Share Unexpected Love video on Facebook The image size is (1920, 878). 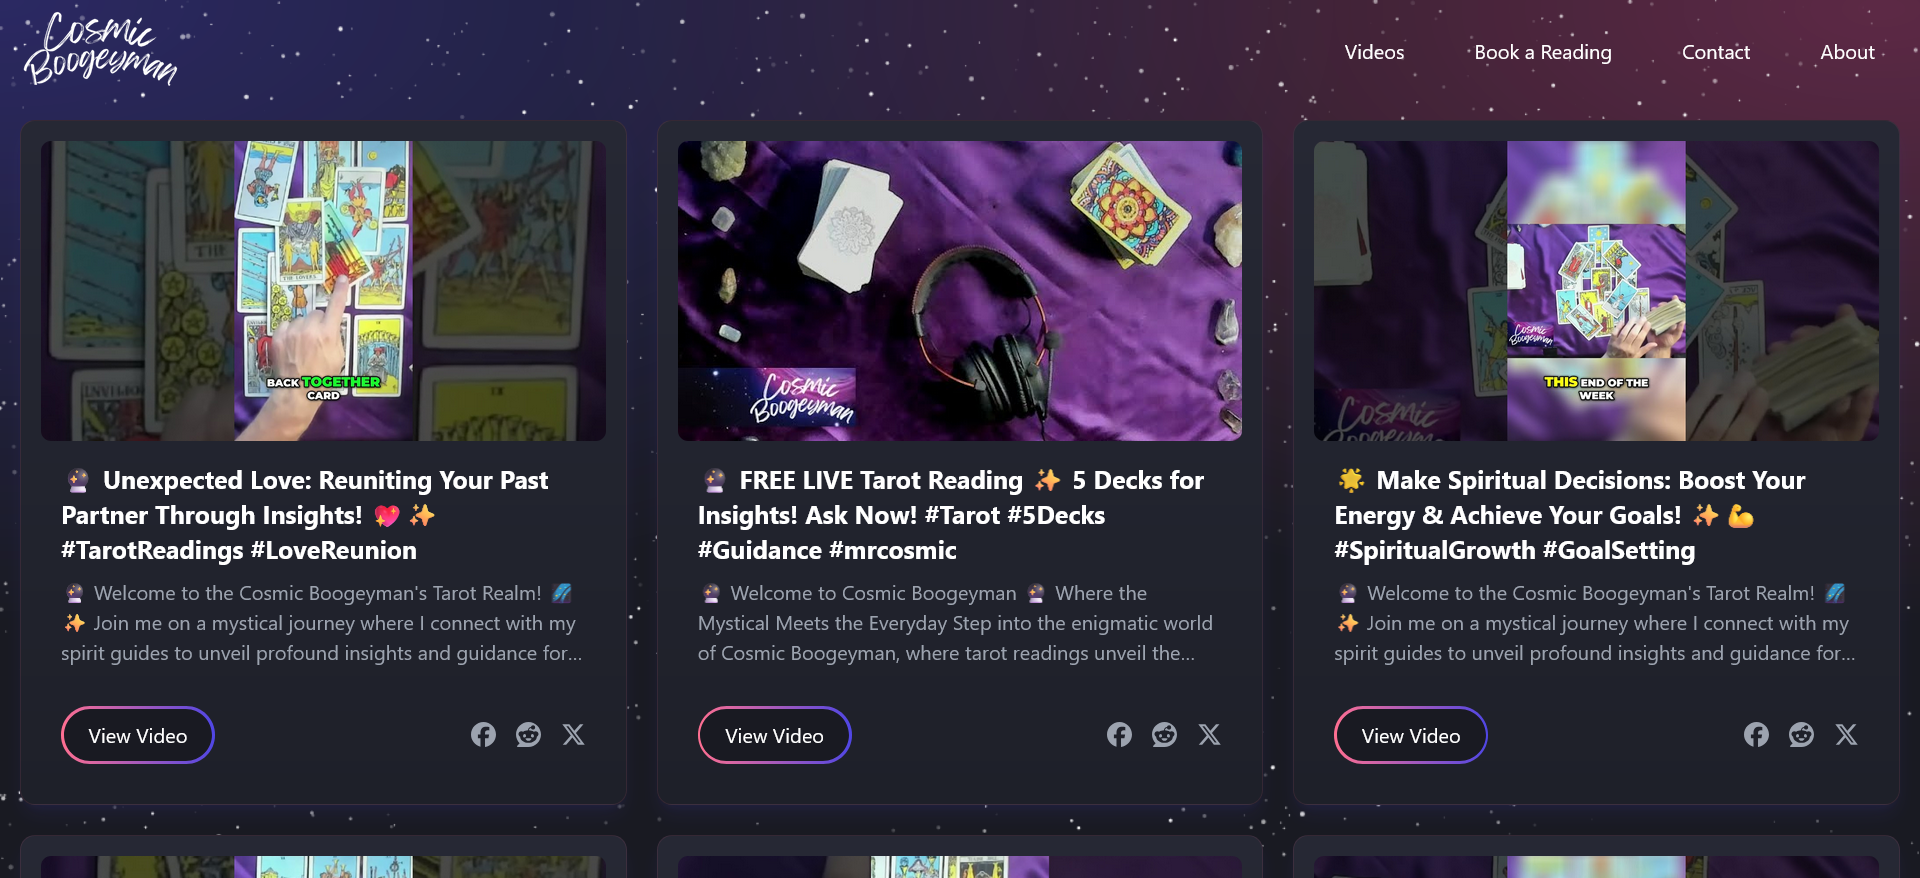click(x=483, y=735)
